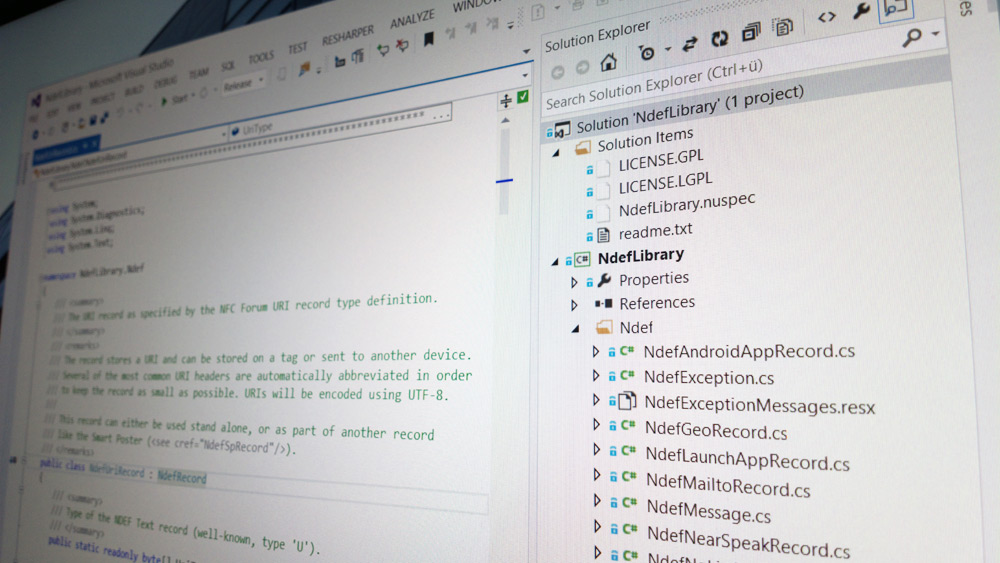Click the green comment-selection toolbar icon
This screenshot has height=563, width=1000.
[x=383, y=50]
